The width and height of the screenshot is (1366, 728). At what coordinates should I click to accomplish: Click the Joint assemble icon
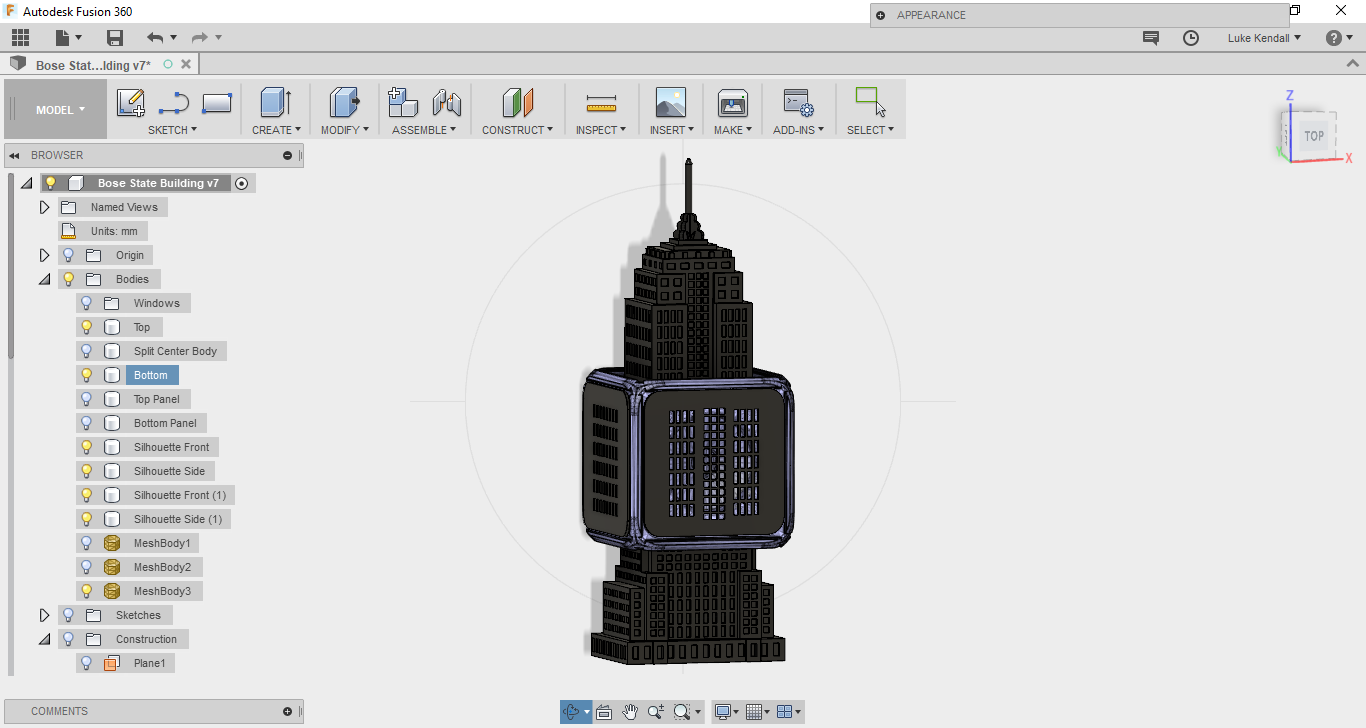pyautogui.click(x=446, y=103)
